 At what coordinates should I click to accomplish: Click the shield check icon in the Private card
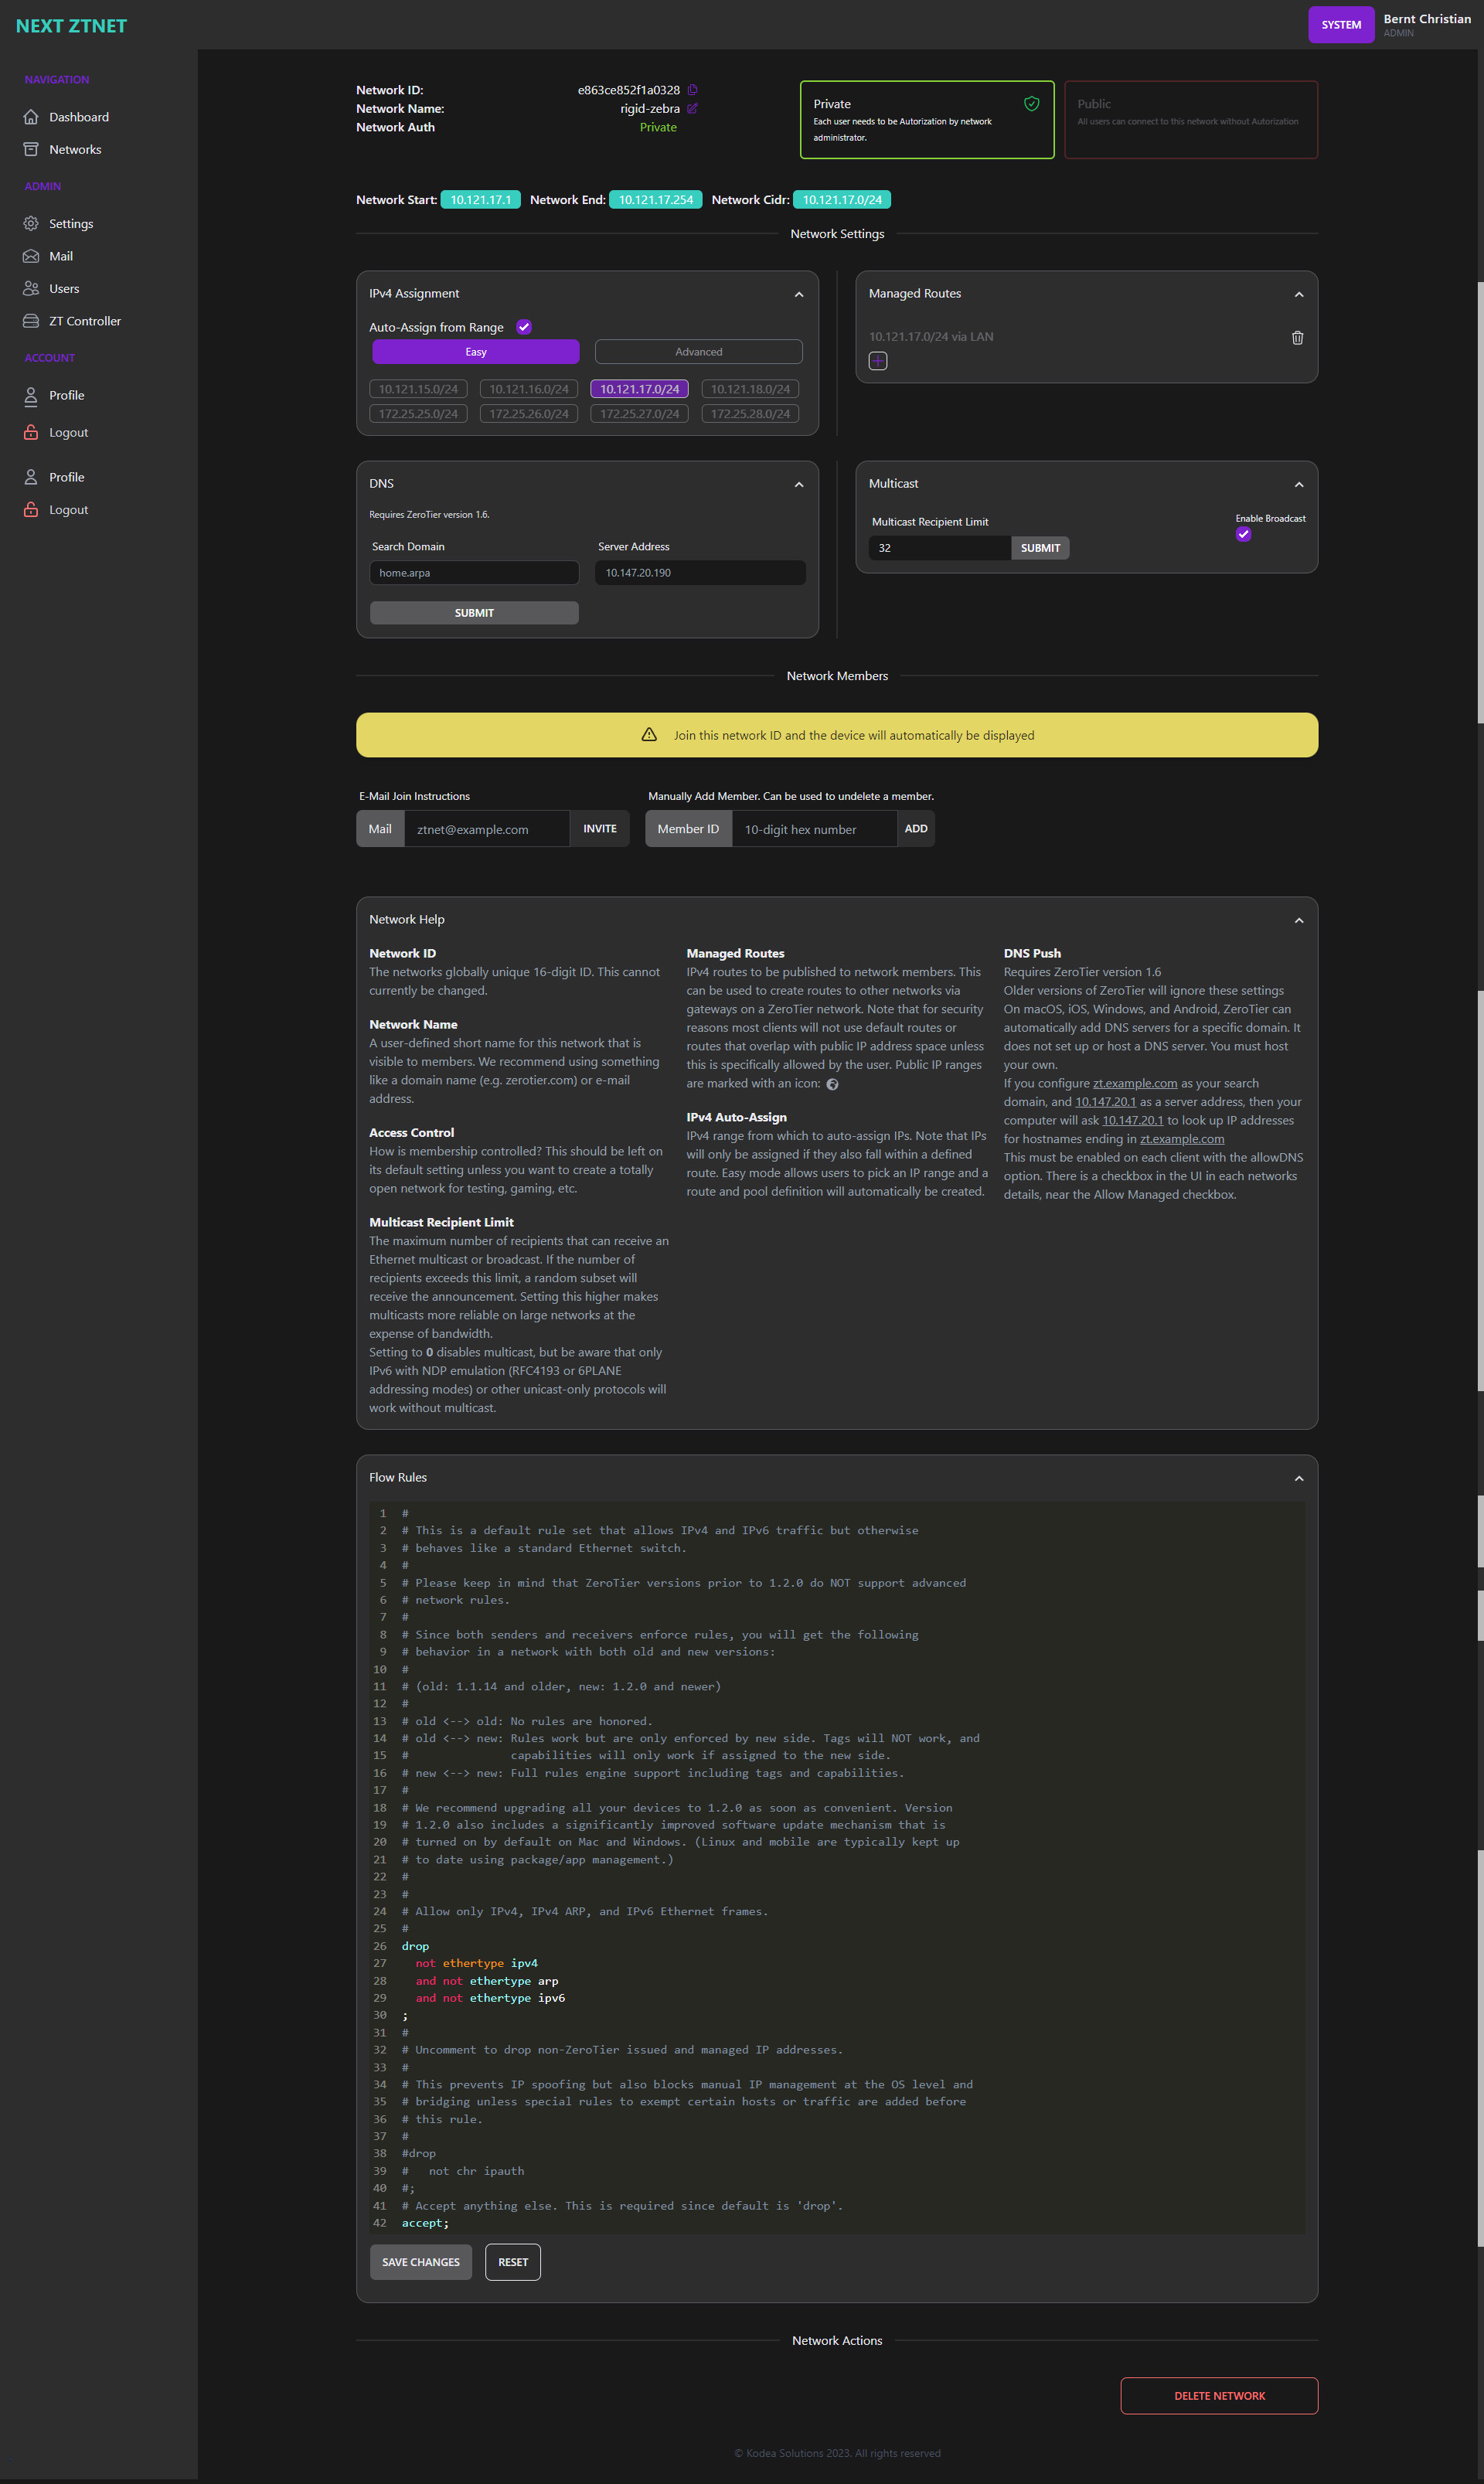1031,104
